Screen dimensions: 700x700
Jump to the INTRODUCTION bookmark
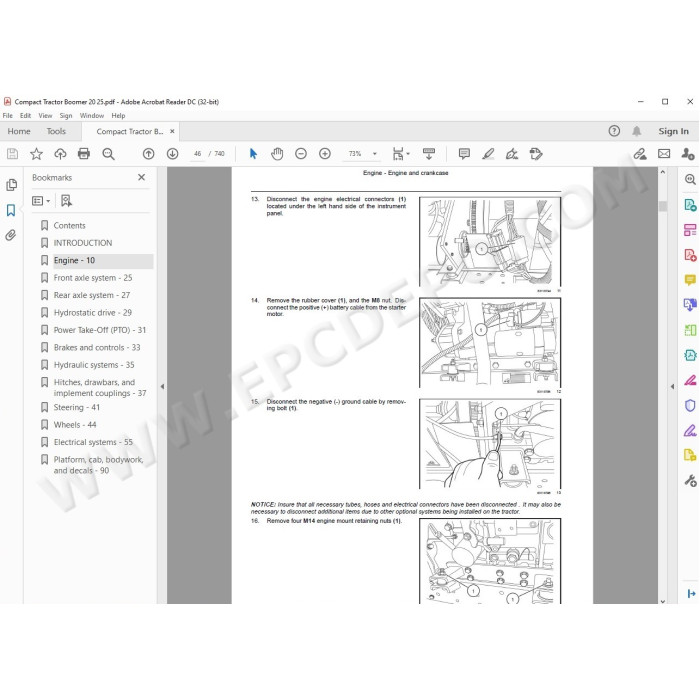coord(83,243)
